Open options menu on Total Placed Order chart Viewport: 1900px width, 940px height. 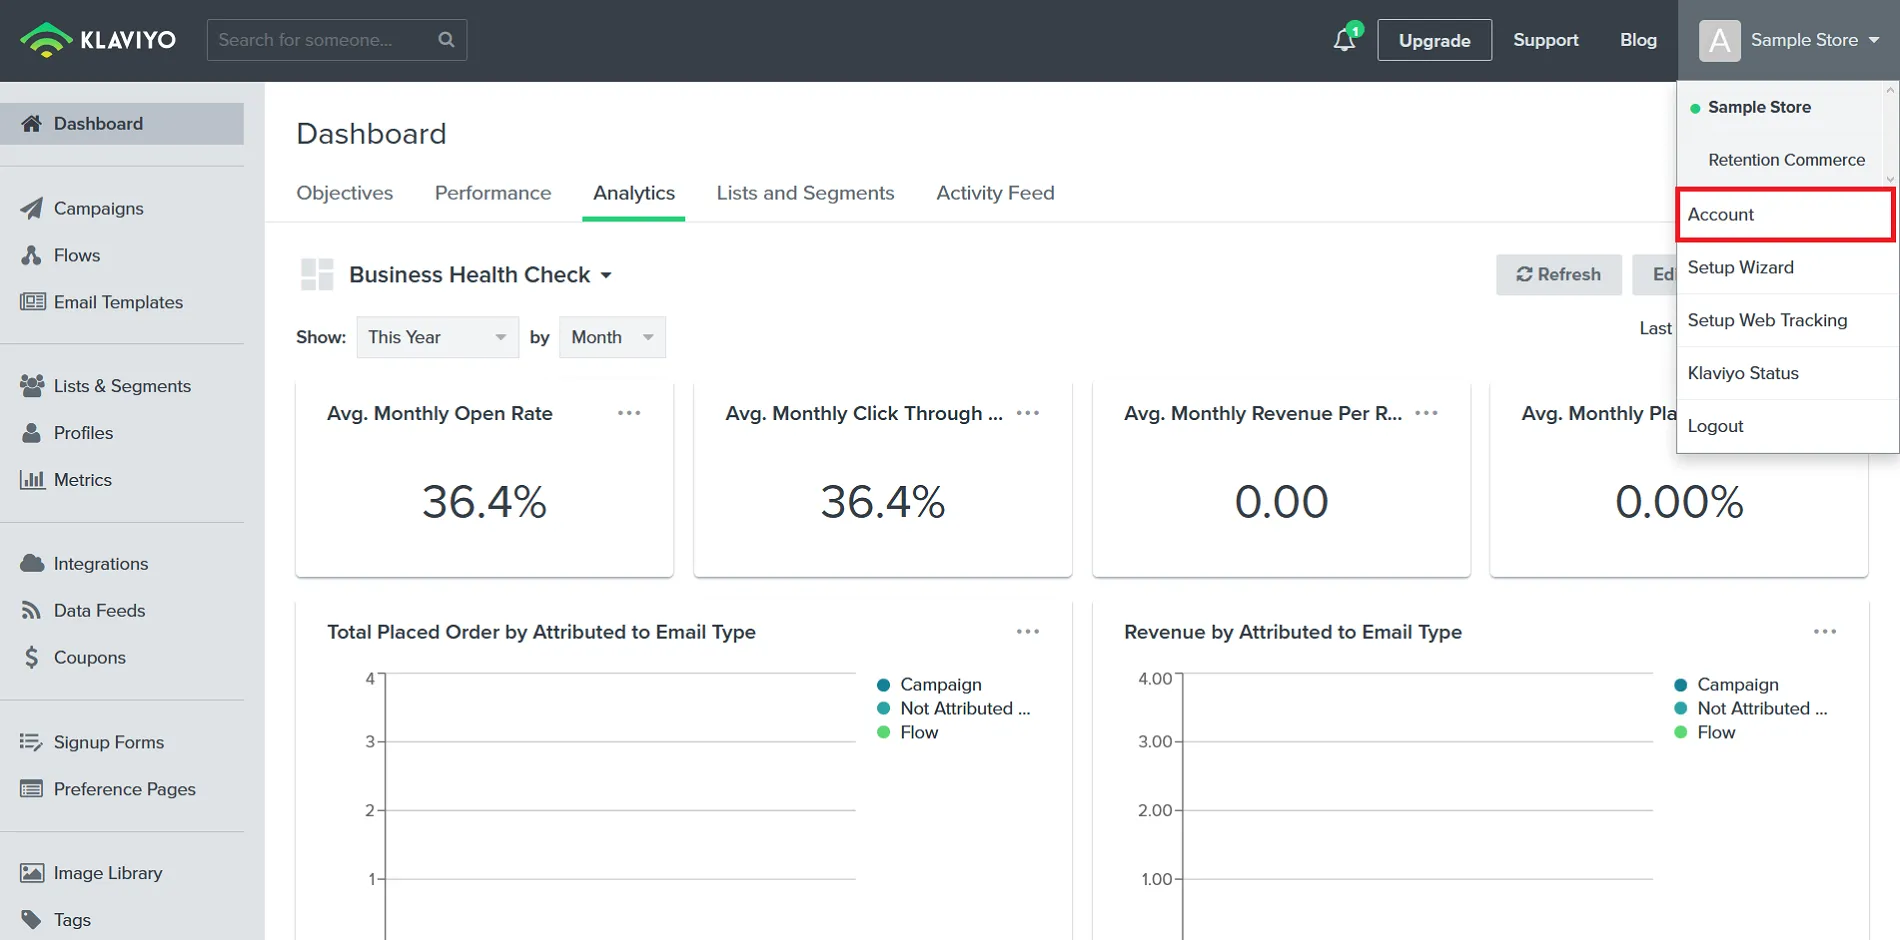(x=1027, y=631)
